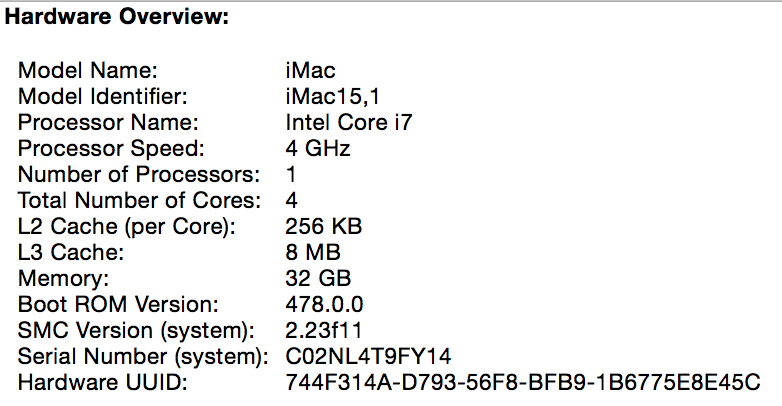Select the 4 GHz speed value
This screenshot has height=406, width=782.
point(318,149)
